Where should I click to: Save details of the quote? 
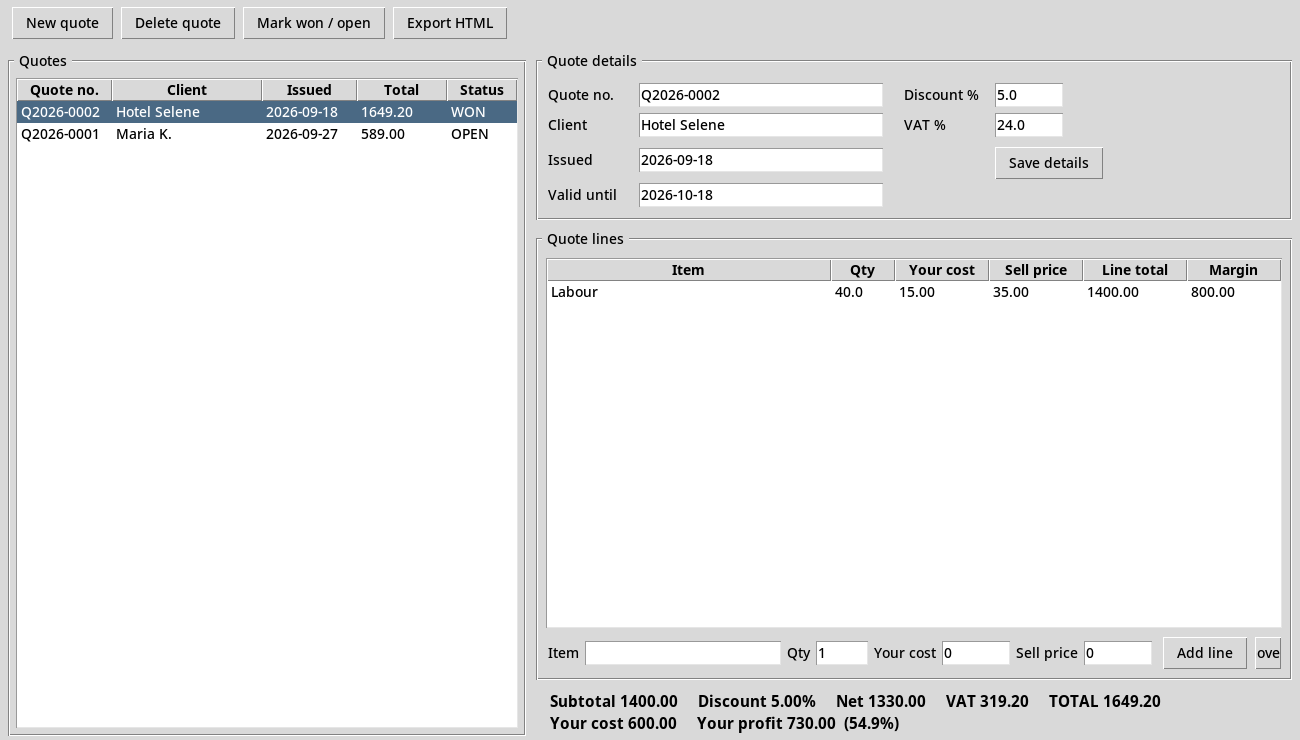pos(1049,163)
